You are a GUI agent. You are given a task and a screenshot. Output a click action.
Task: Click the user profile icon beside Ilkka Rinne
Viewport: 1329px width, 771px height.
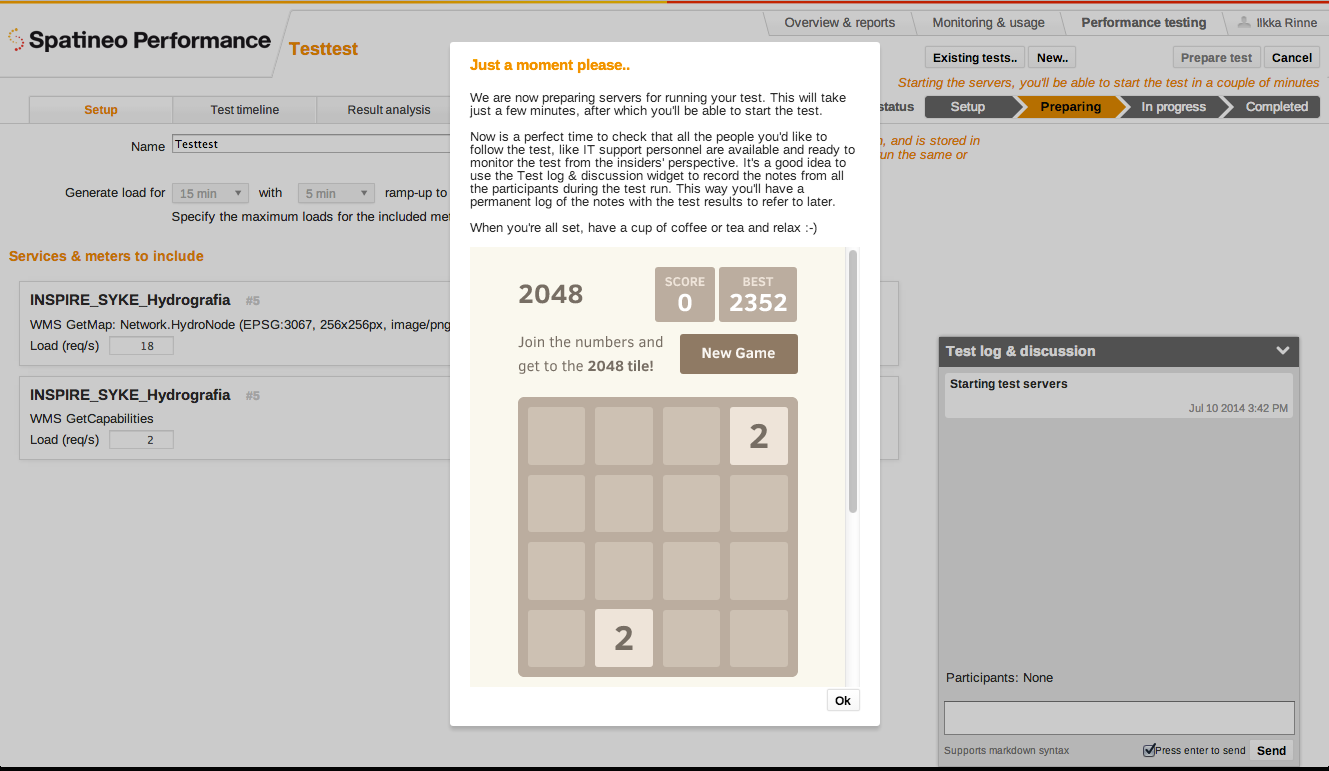[1244, 22]
